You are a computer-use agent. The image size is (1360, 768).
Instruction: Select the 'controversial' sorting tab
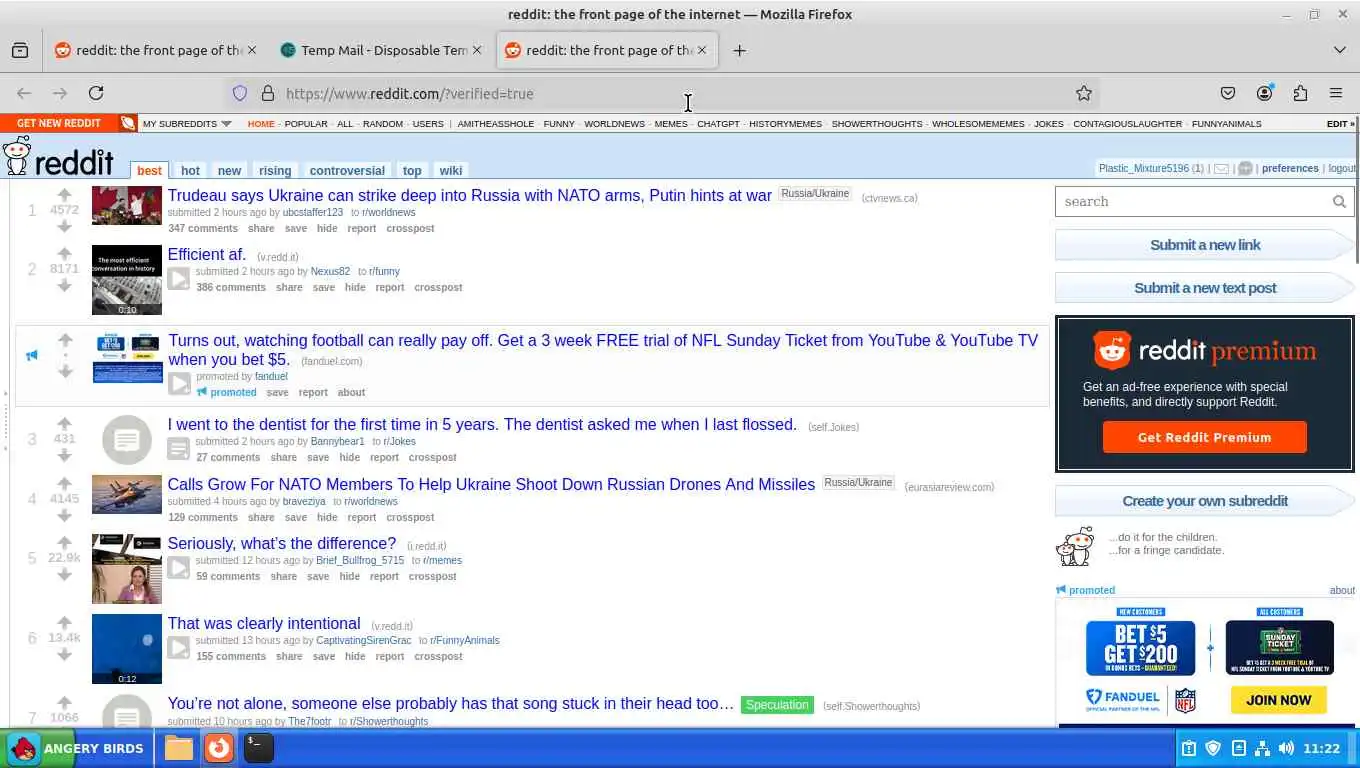click(x=347, y=170)
